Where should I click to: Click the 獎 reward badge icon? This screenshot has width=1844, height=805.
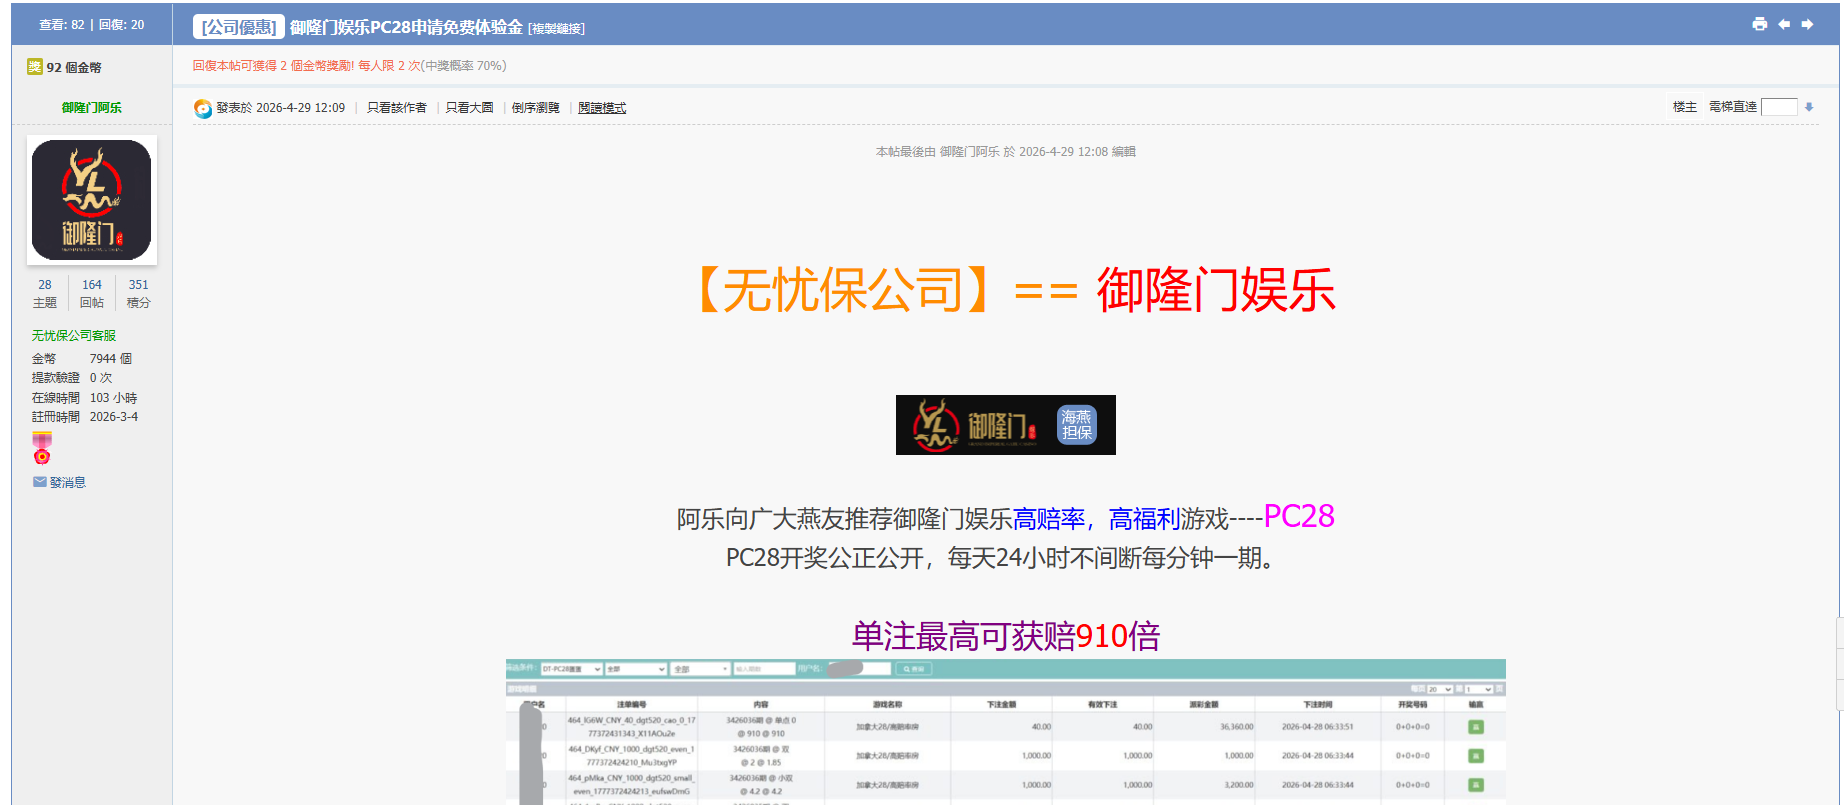tap(35, 67)
